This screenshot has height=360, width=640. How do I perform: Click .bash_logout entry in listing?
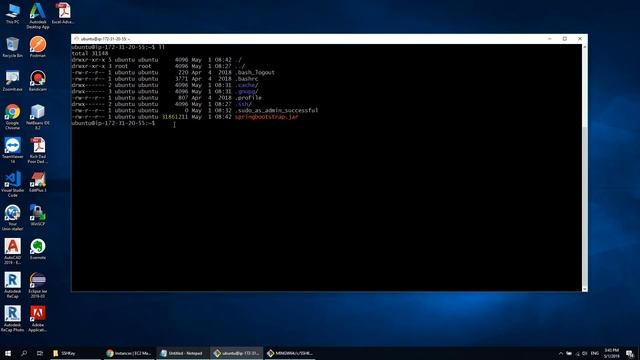(x=255, y=72)
